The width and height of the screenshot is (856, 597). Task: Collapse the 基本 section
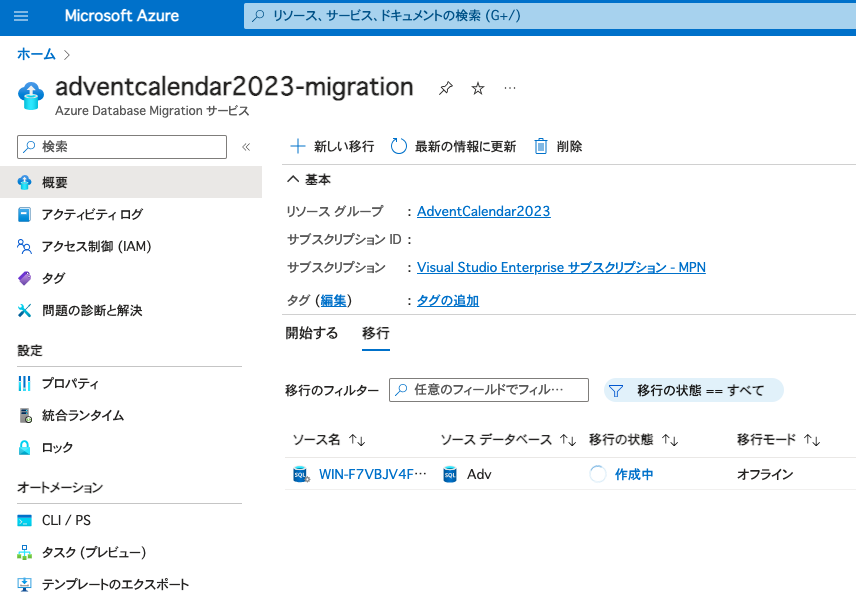tap(293, 179)
